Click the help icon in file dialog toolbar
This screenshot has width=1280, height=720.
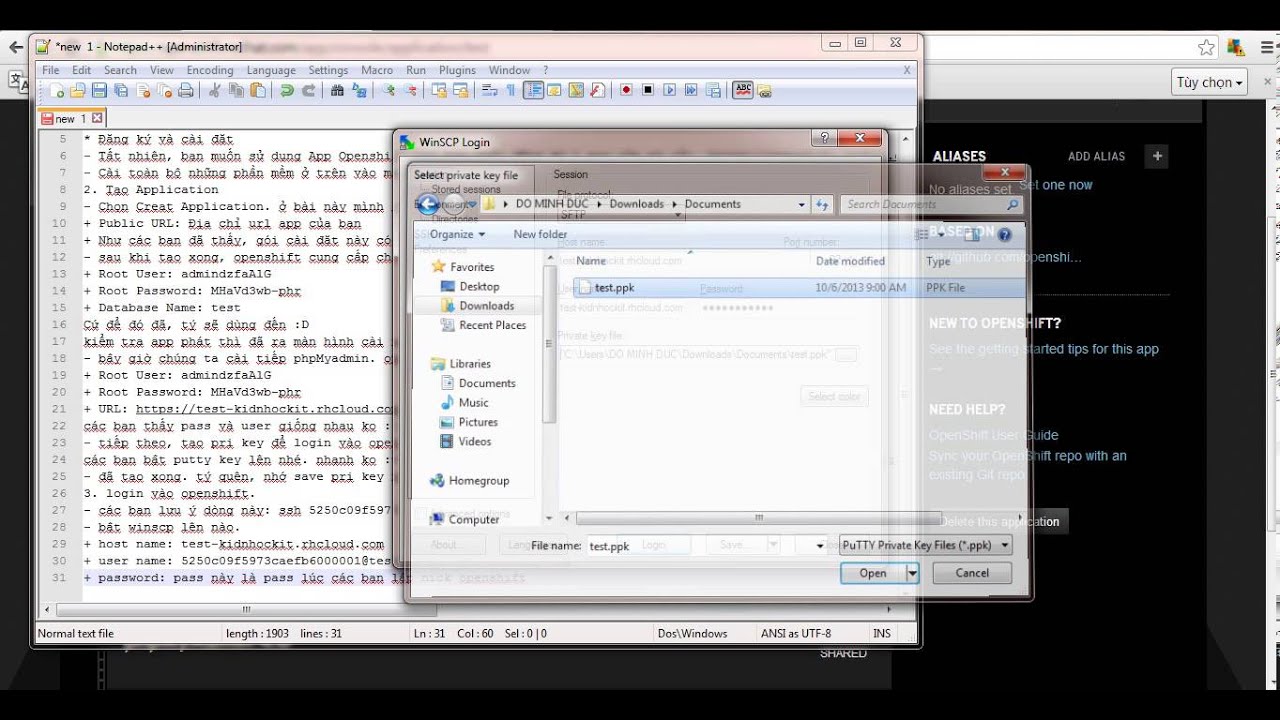[x=1005, y=234]
